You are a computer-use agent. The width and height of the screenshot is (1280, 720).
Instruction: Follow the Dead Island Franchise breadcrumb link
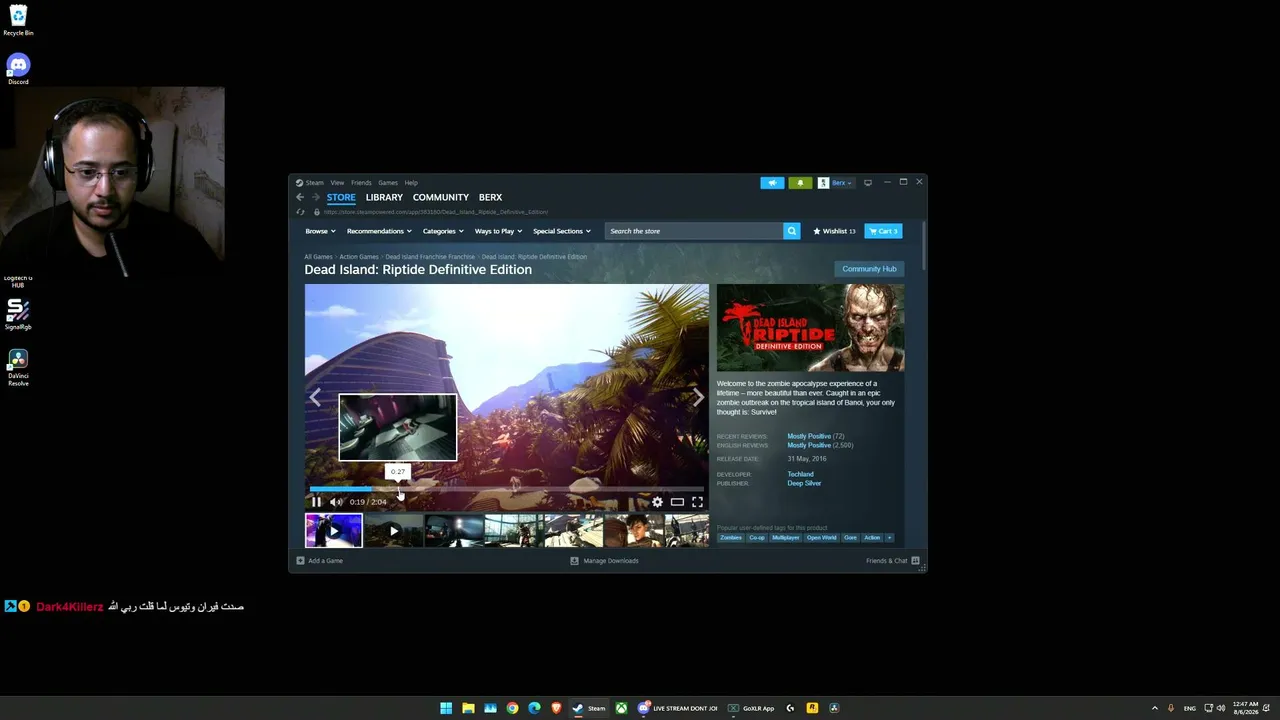coord(430,257)
